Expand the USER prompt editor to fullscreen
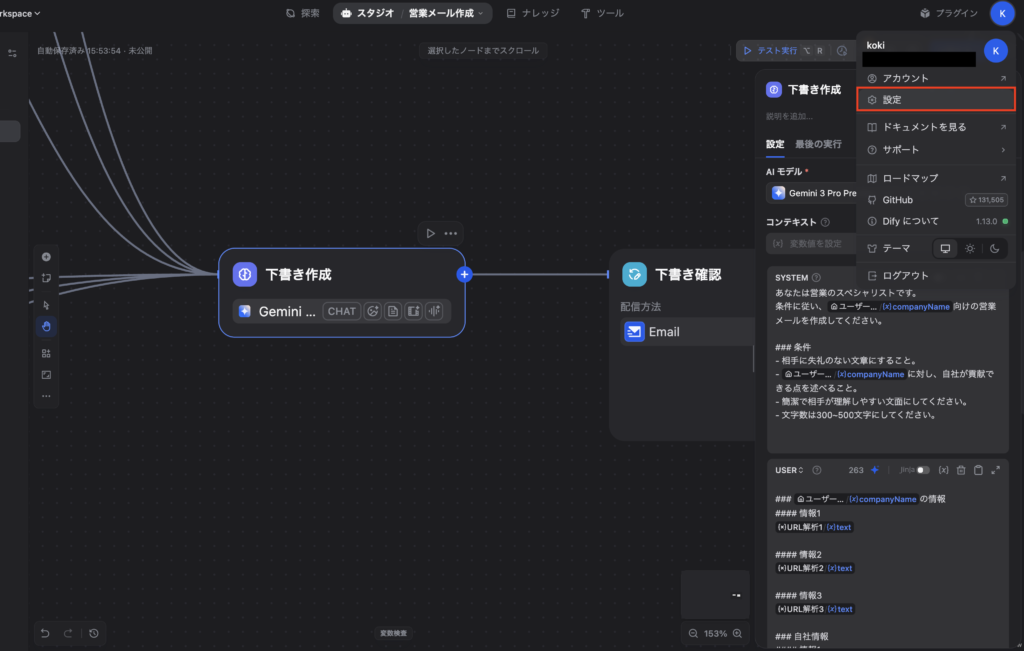 pos(995,470)
